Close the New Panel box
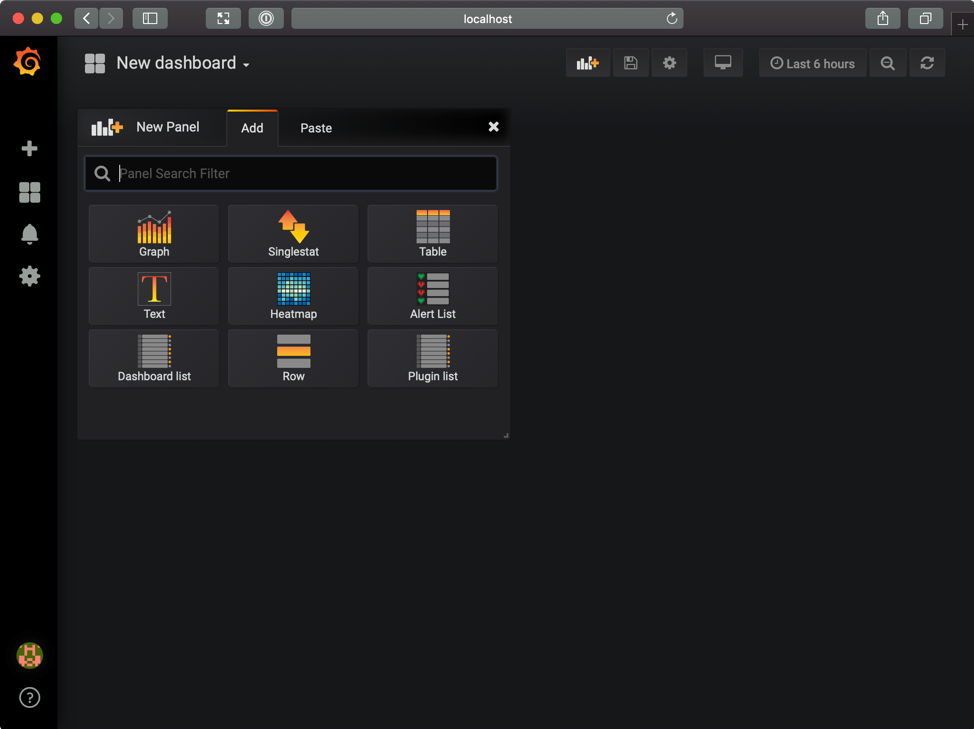Image resolution: width=974 pixels, height=729 pixels. point(493,127)
